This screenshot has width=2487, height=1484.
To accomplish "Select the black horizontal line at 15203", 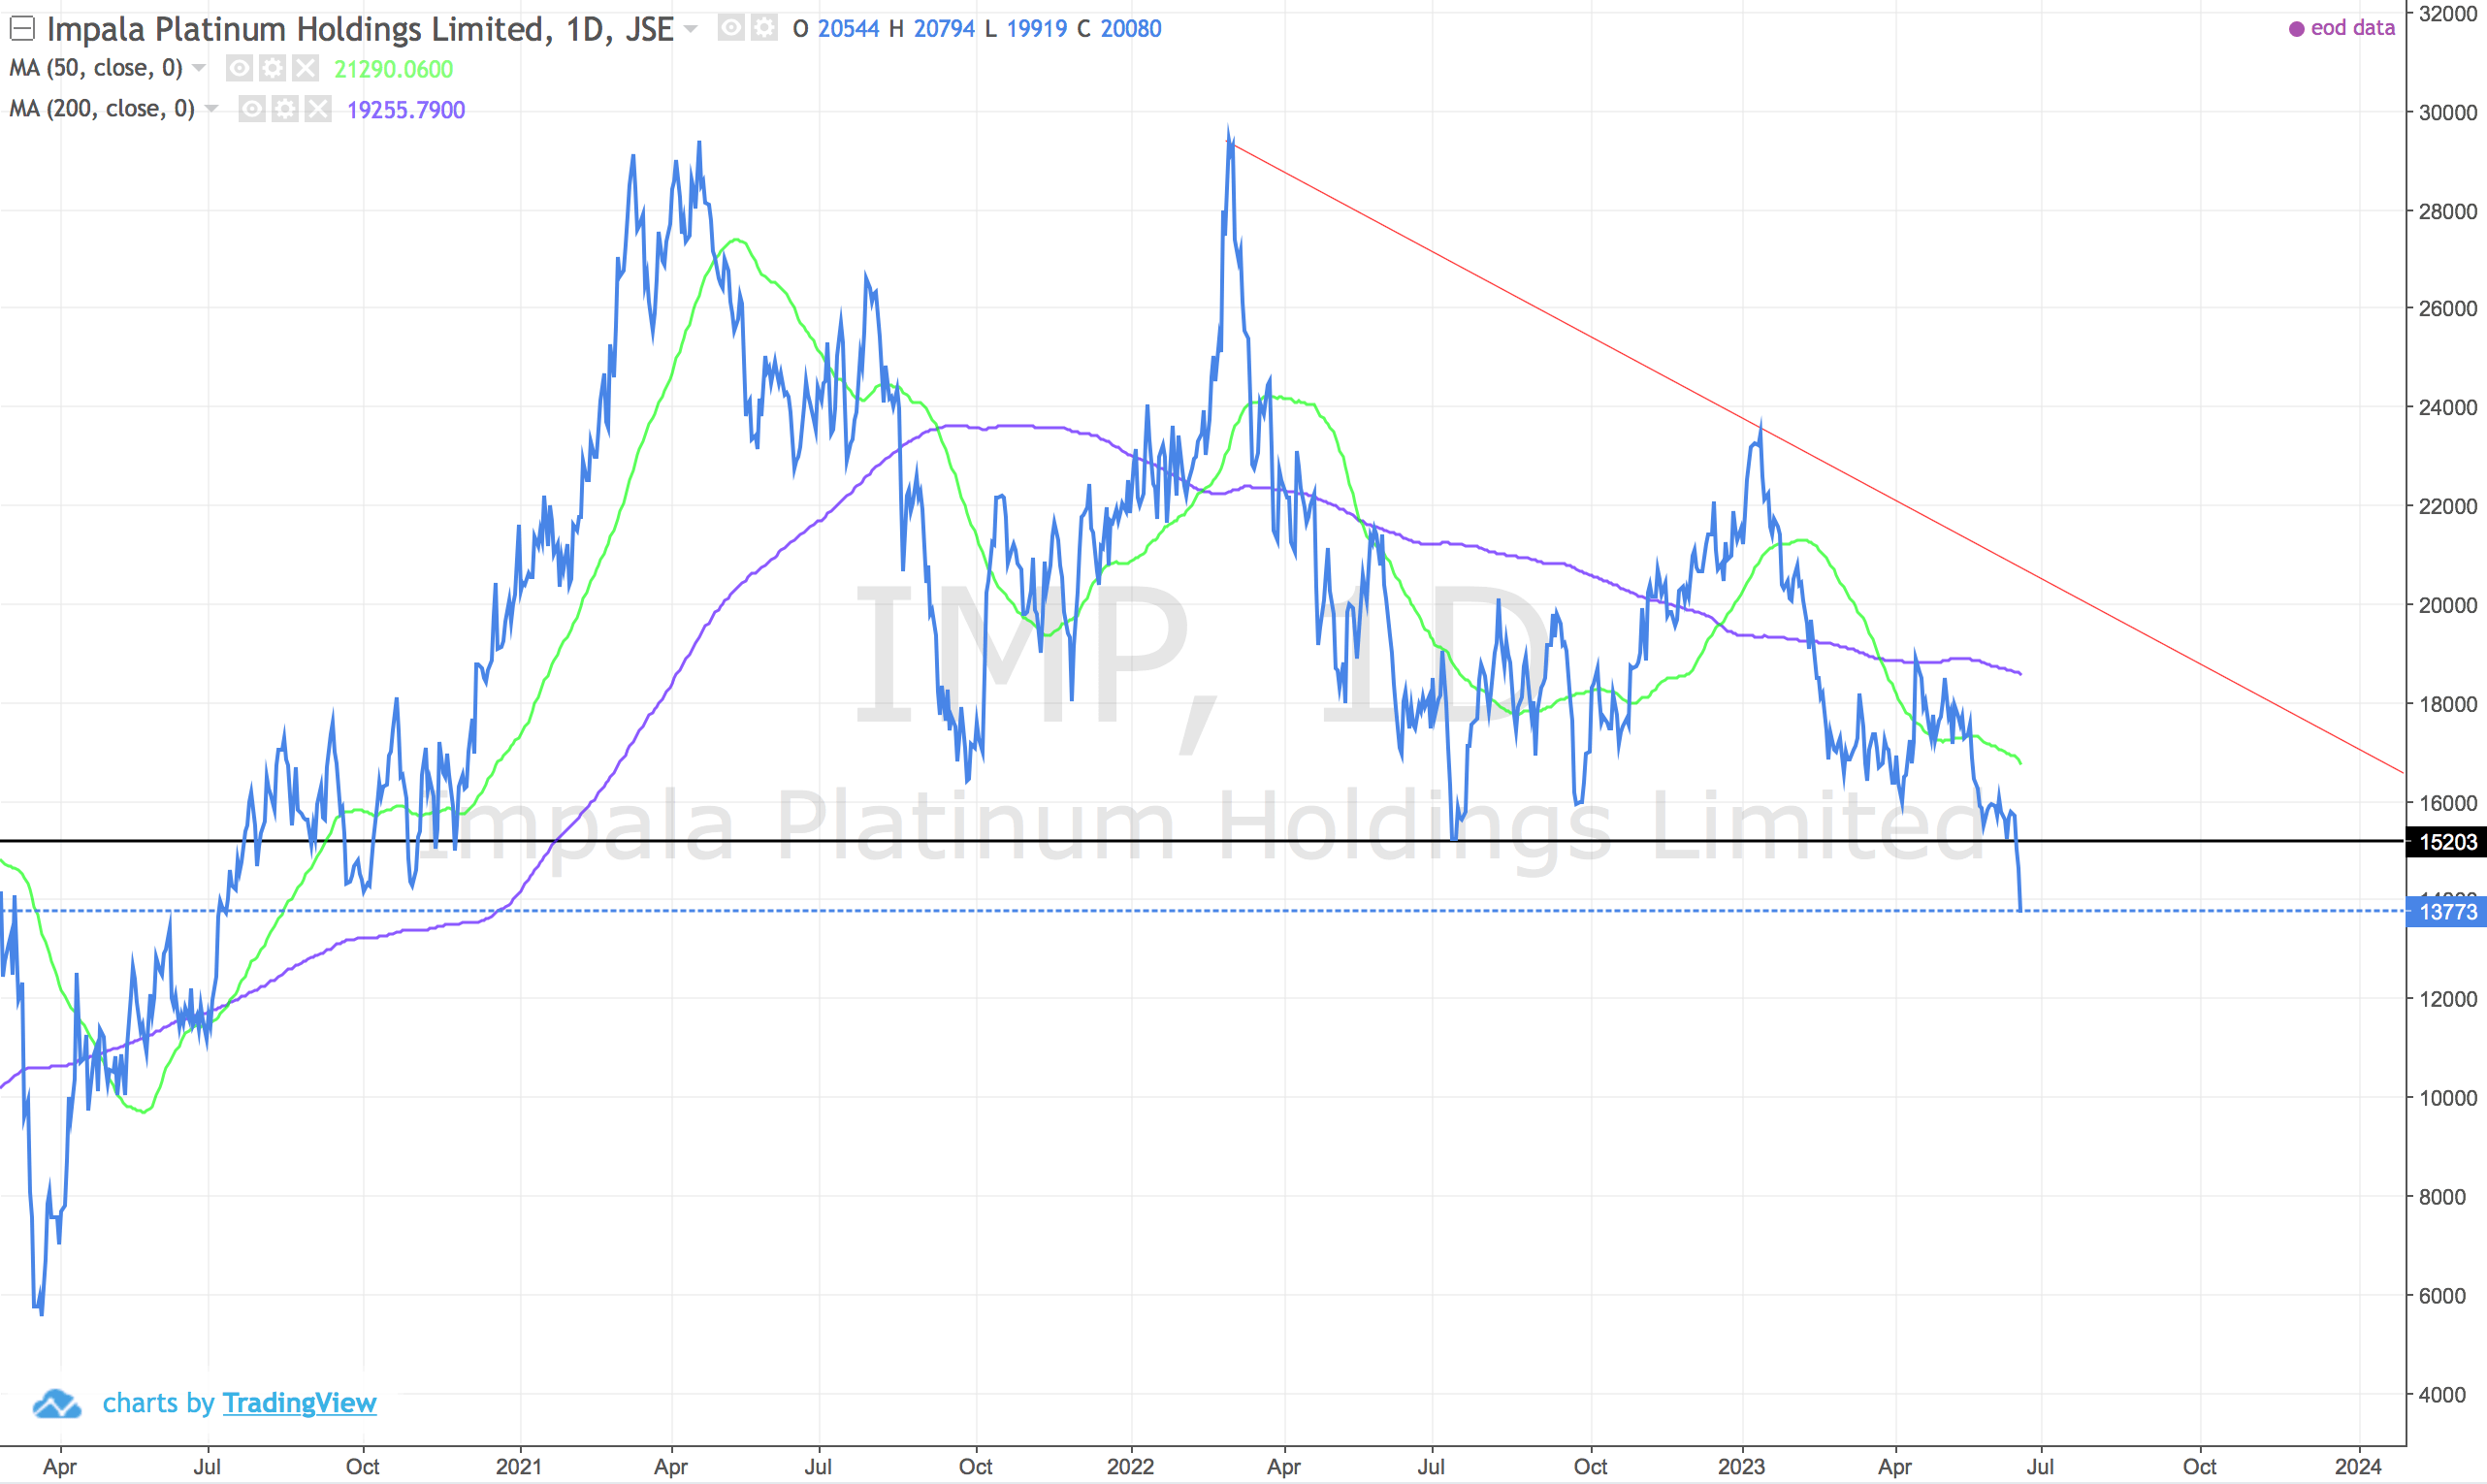I will [x=1200, y=841].
